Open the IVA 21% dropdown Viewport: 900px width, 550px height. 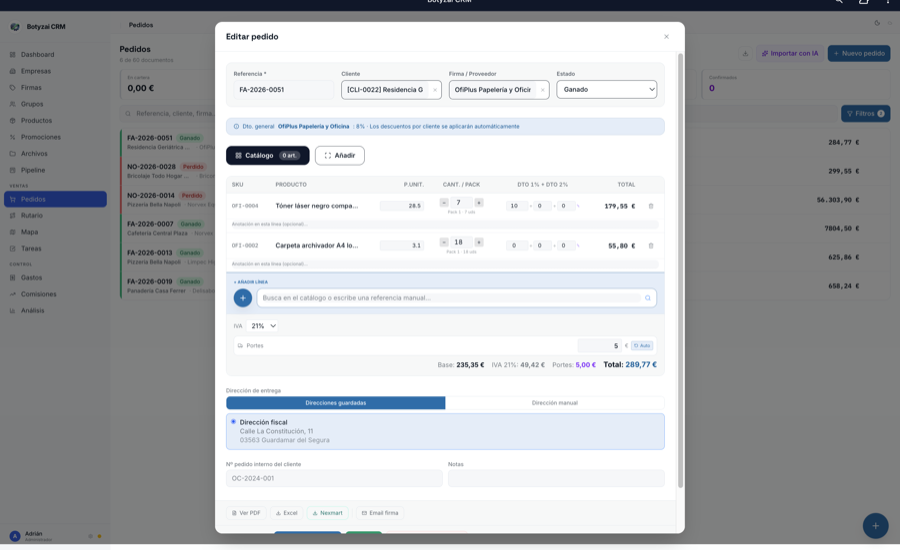[x=263, y=326]
